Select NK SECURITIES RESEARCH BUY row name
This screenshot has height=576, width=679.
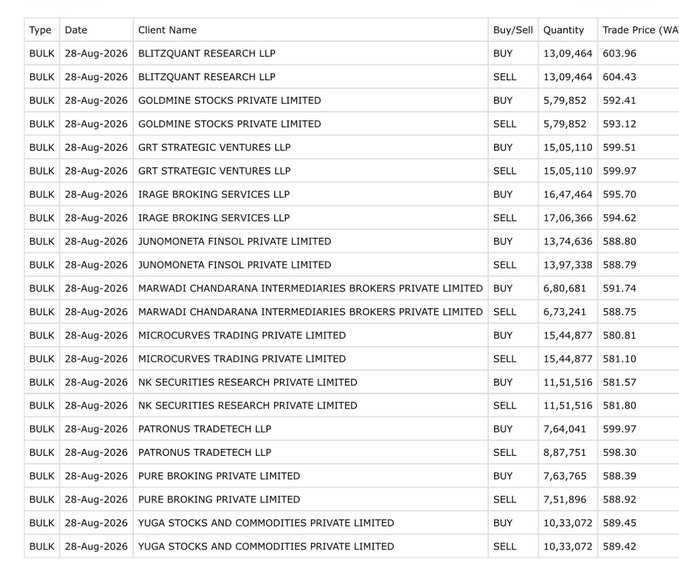click(x=248, y=382)
